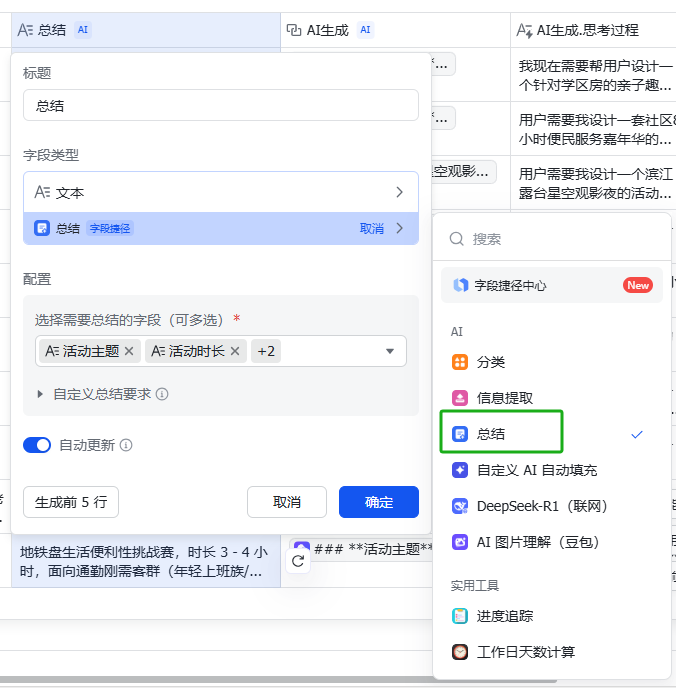This screenshot has height=688, width=676.
Task: Click the text-type icon in 总结 column header
Action: click(25, 30)
